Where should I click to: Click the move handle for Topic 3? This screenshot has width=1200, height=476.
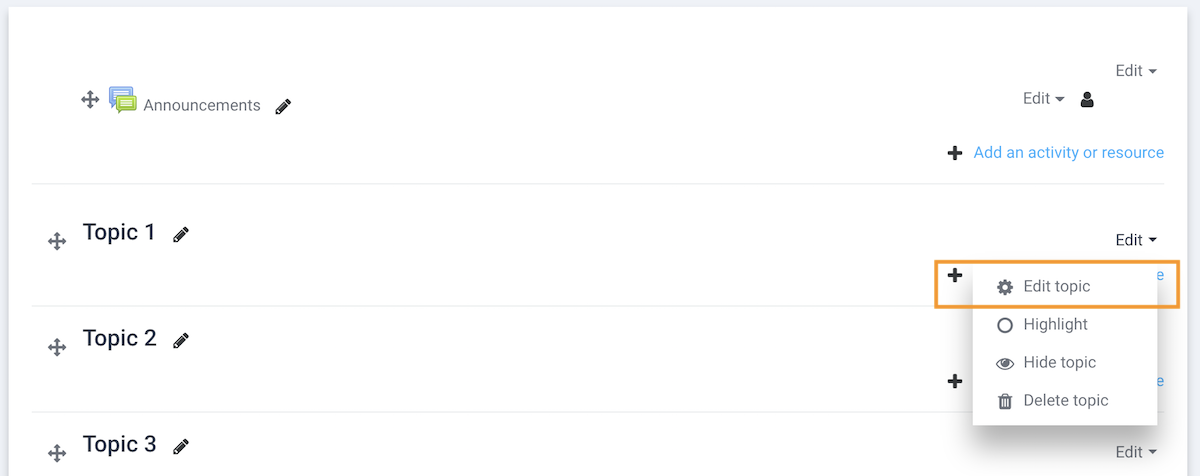(x=57, y=453)
